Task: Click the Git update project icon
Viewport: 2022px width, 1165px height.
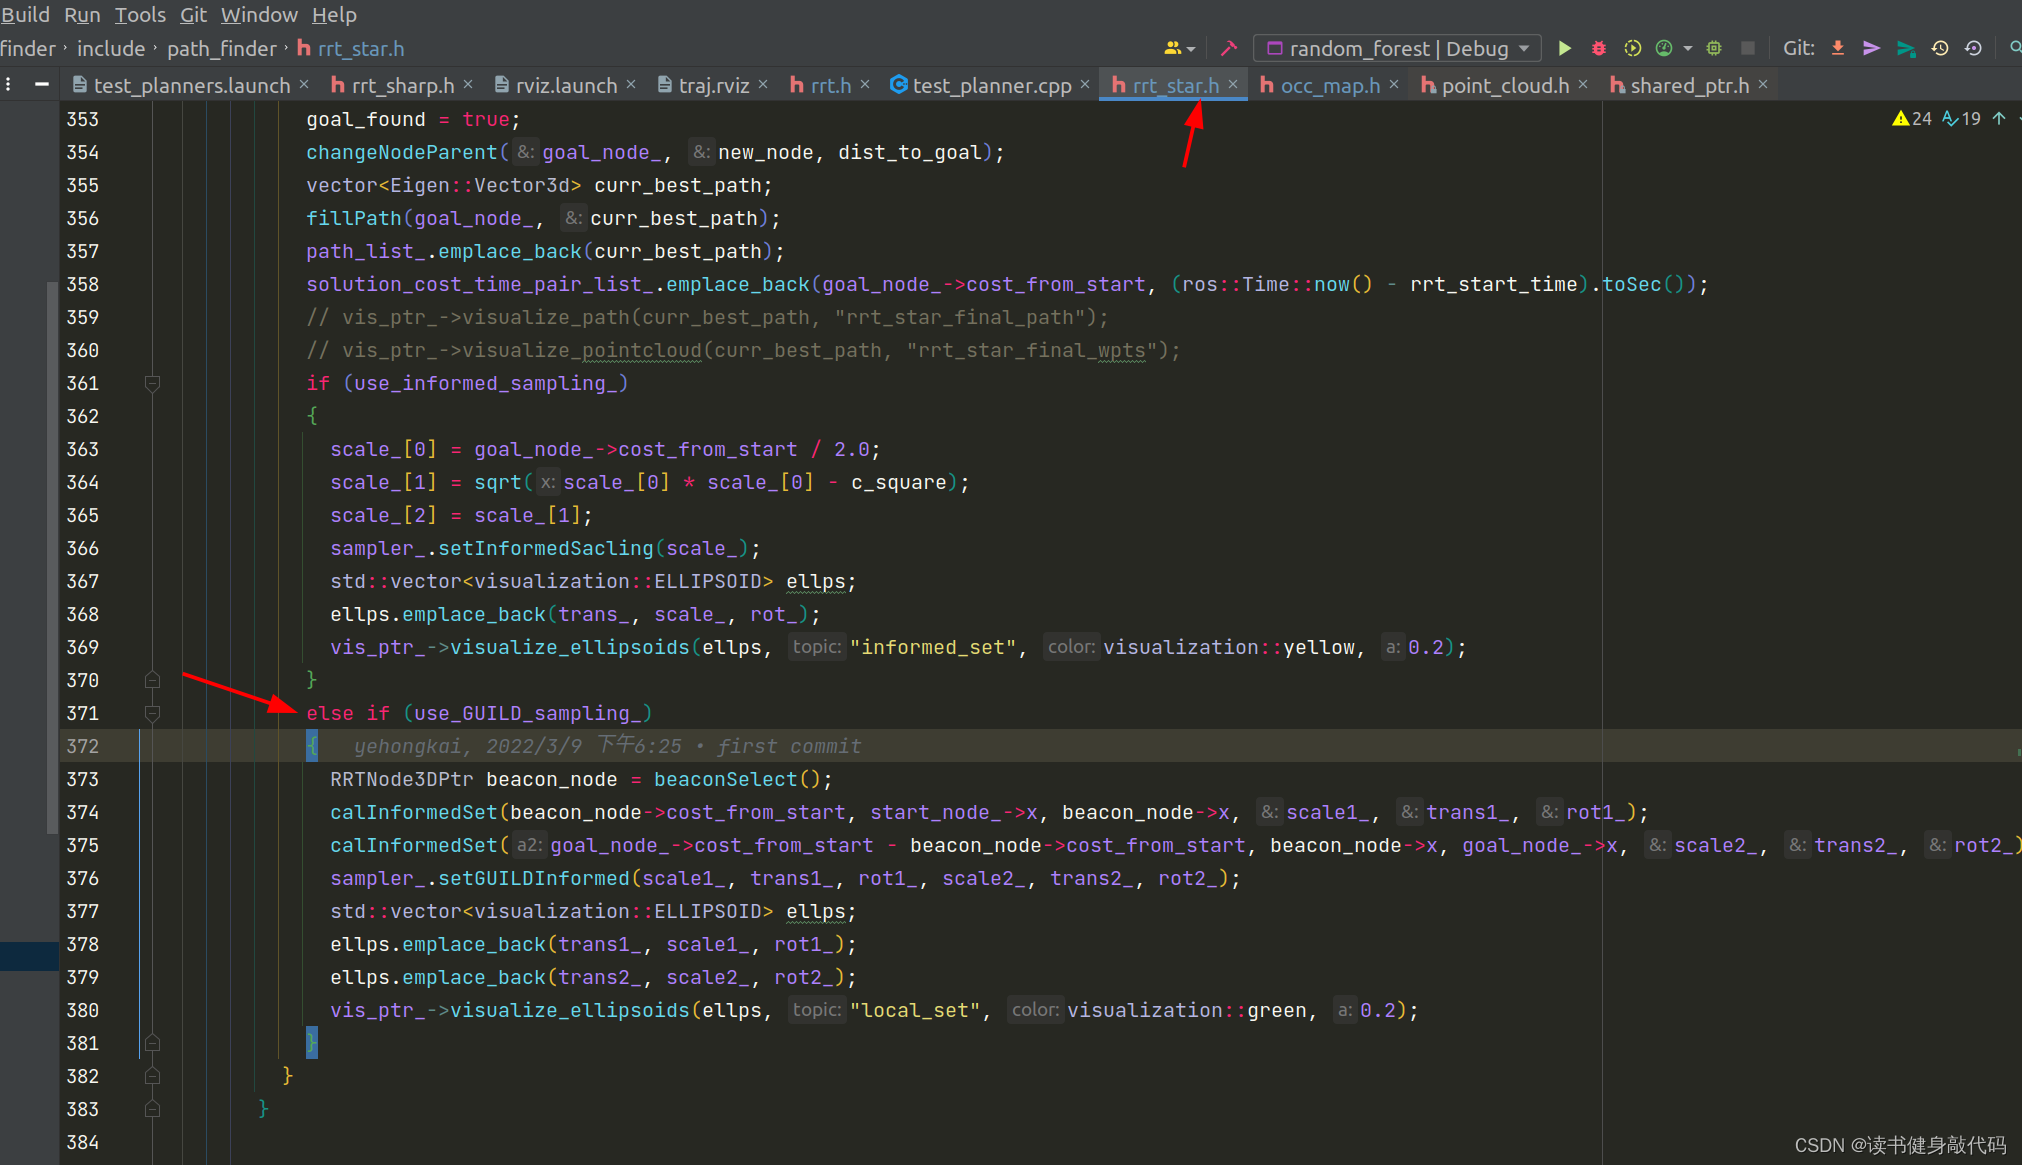Action: click(x=1838, y=48)
